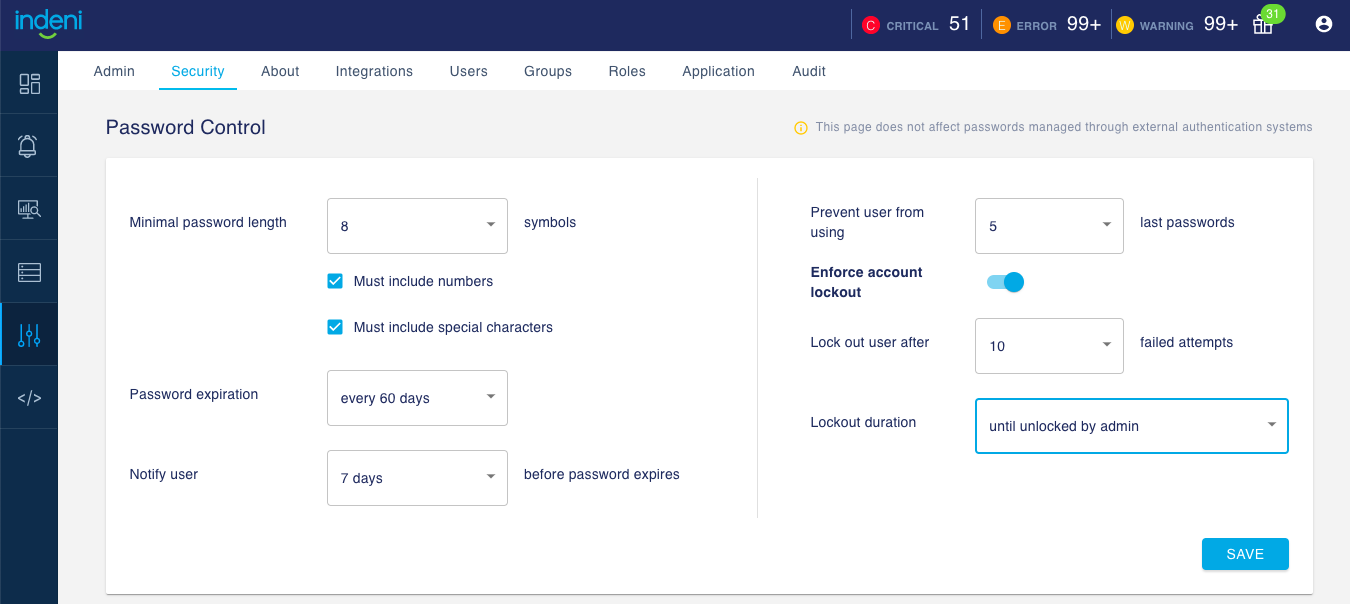This screenshot has height=604, width=1350.
Task: Select the settings sliders sidebar icon
Action: pyautogui.click(x=29, y=335)
